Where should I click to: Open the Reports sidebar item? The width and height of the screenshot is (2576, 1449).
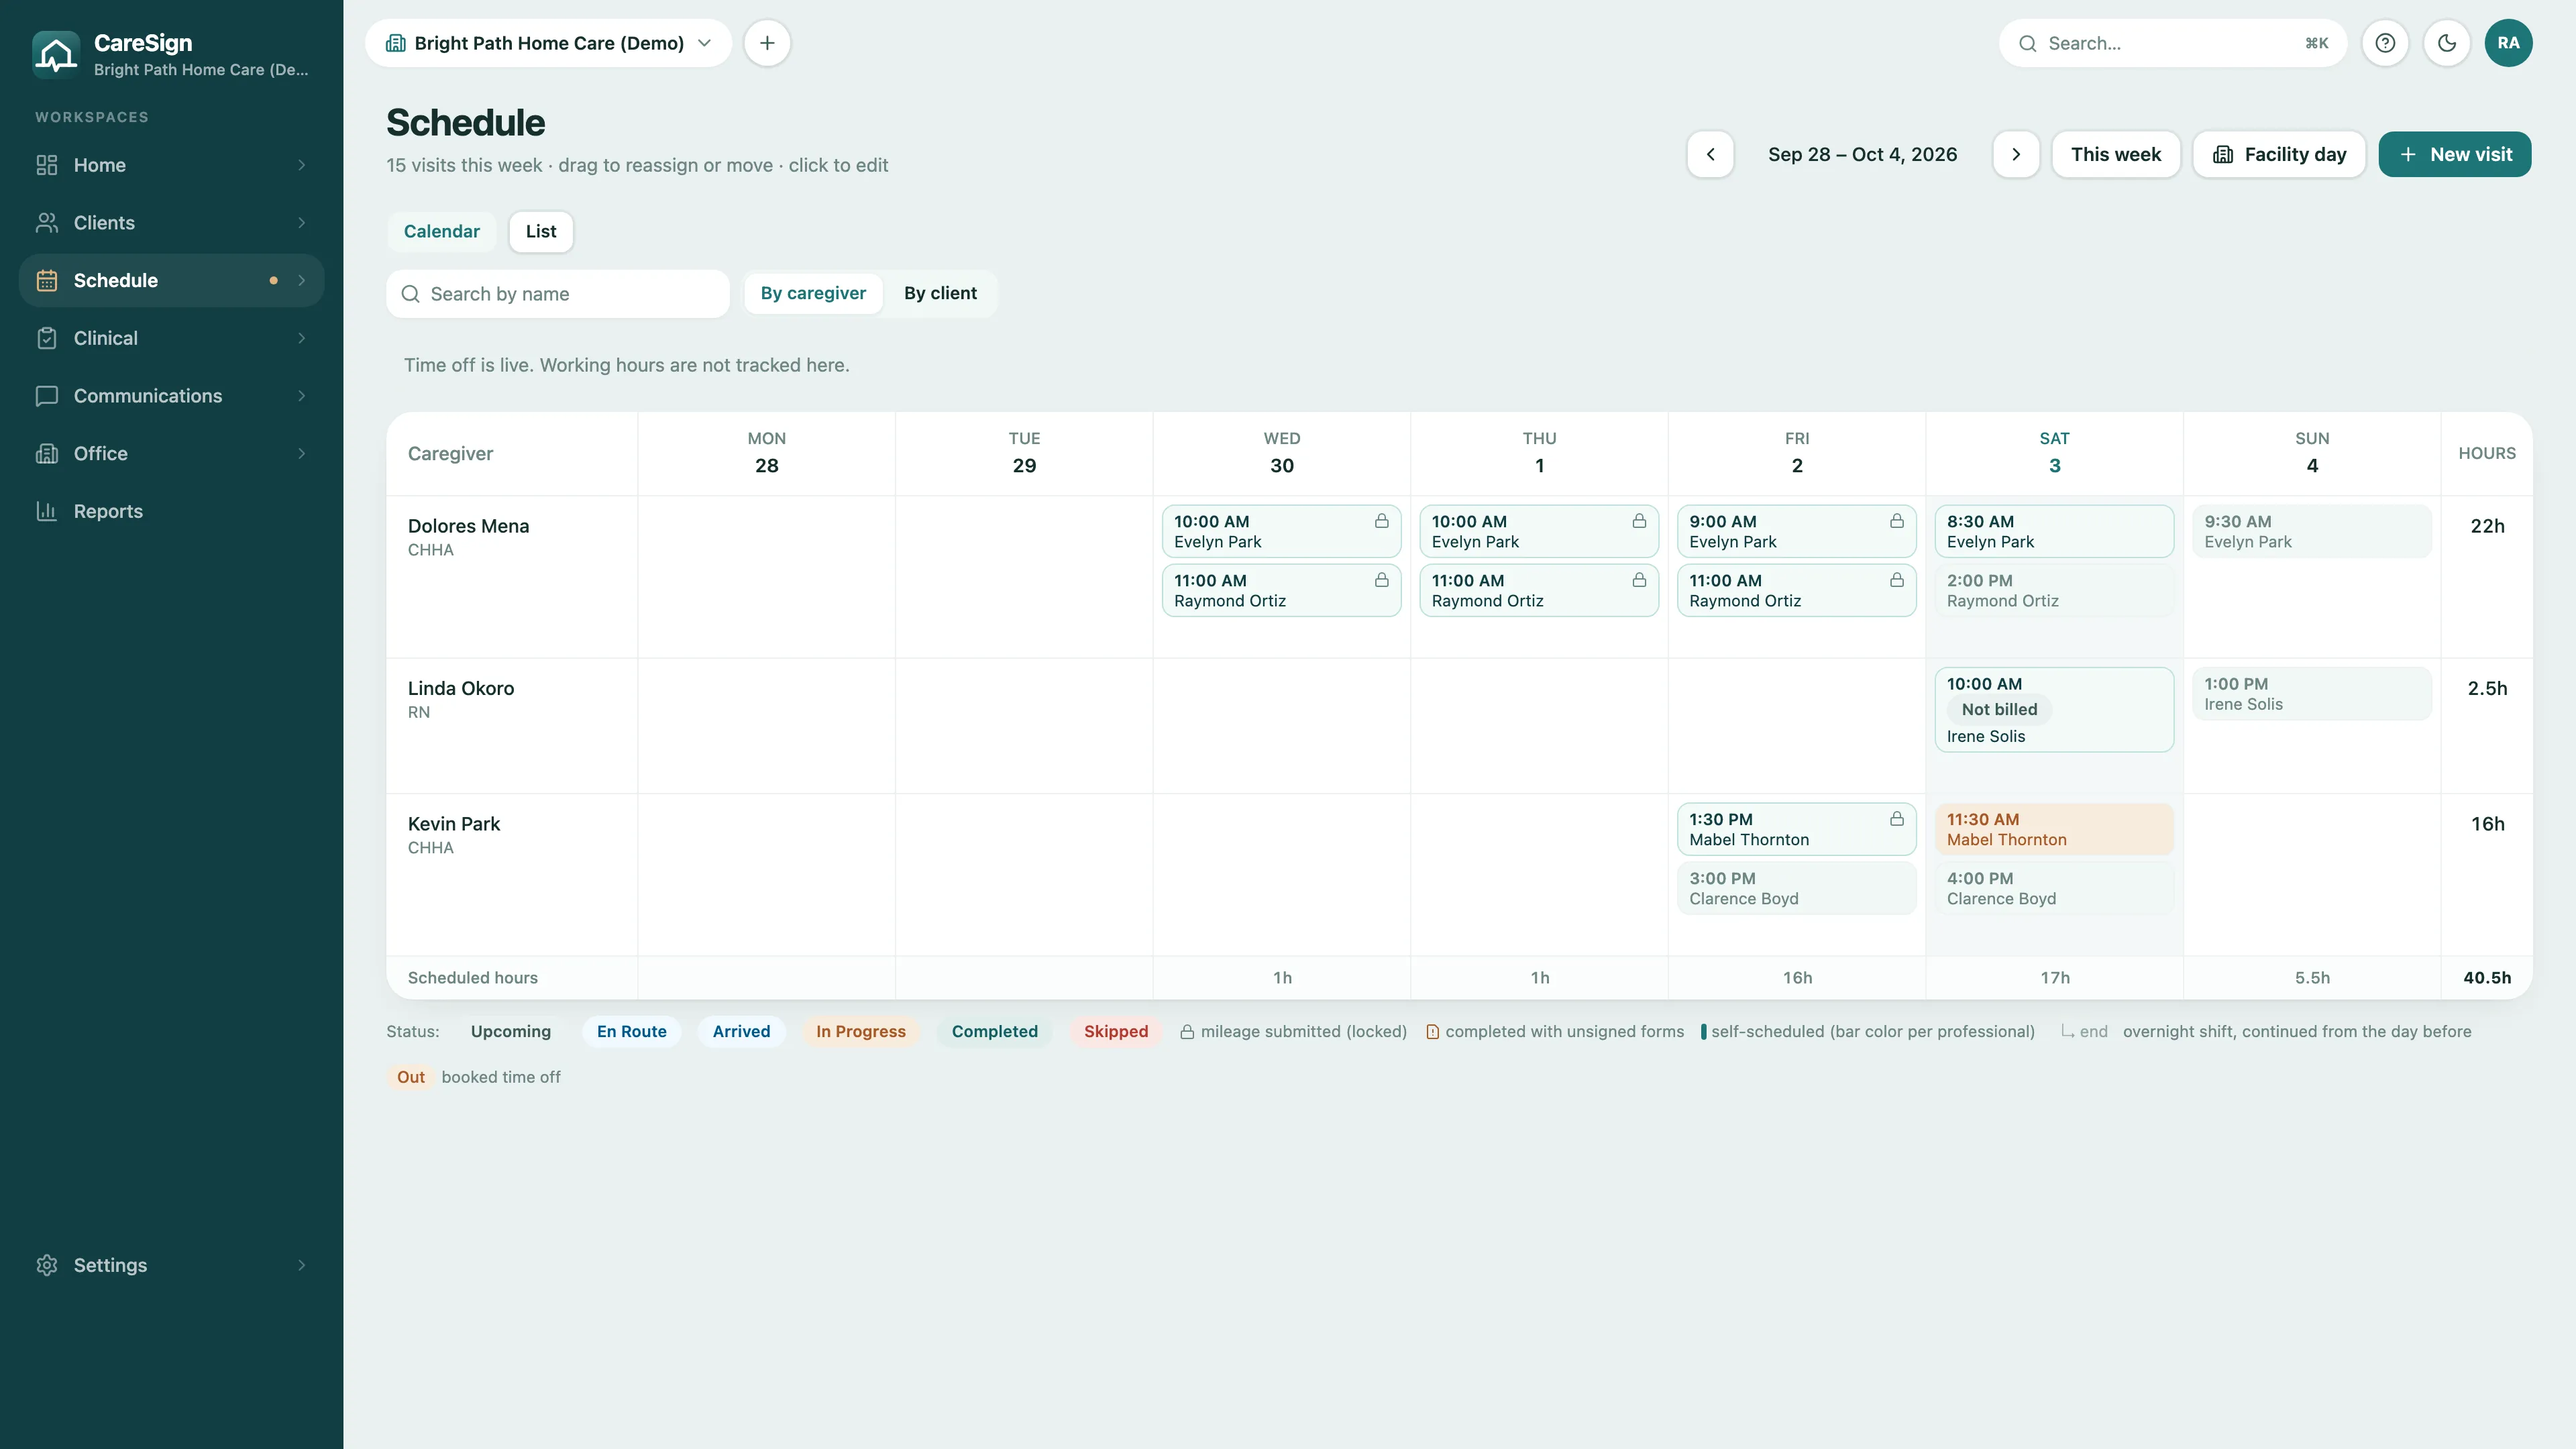[x=171, y=511]
